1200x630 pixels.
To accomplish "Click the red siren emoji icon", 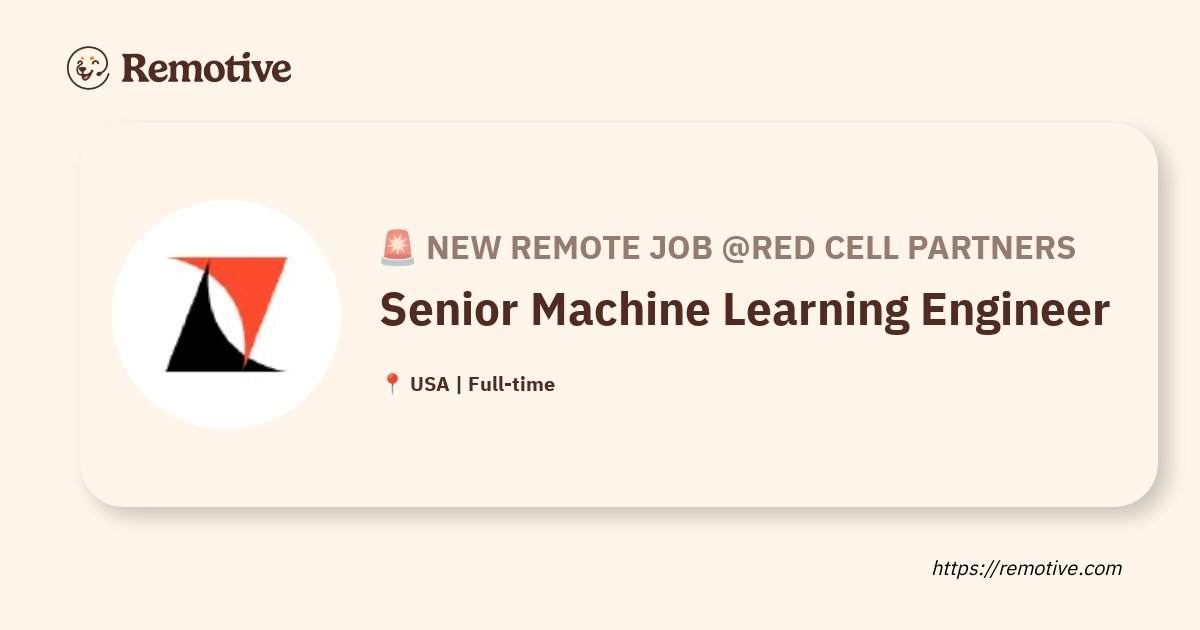I will pos(397,248).
